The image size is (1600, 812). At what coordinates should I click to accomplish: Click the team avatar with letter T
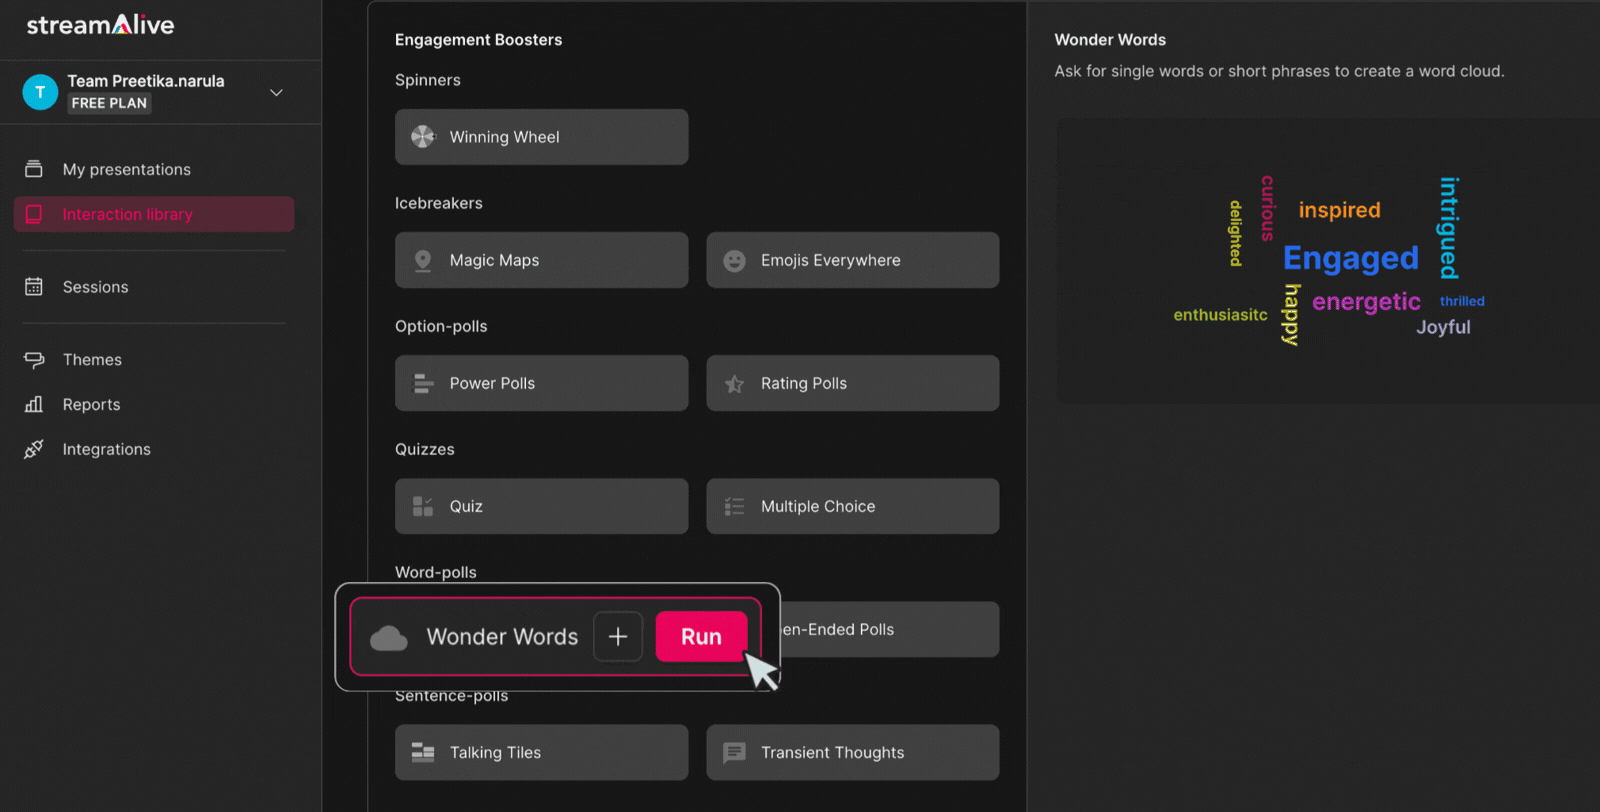(x=40, y=92)
